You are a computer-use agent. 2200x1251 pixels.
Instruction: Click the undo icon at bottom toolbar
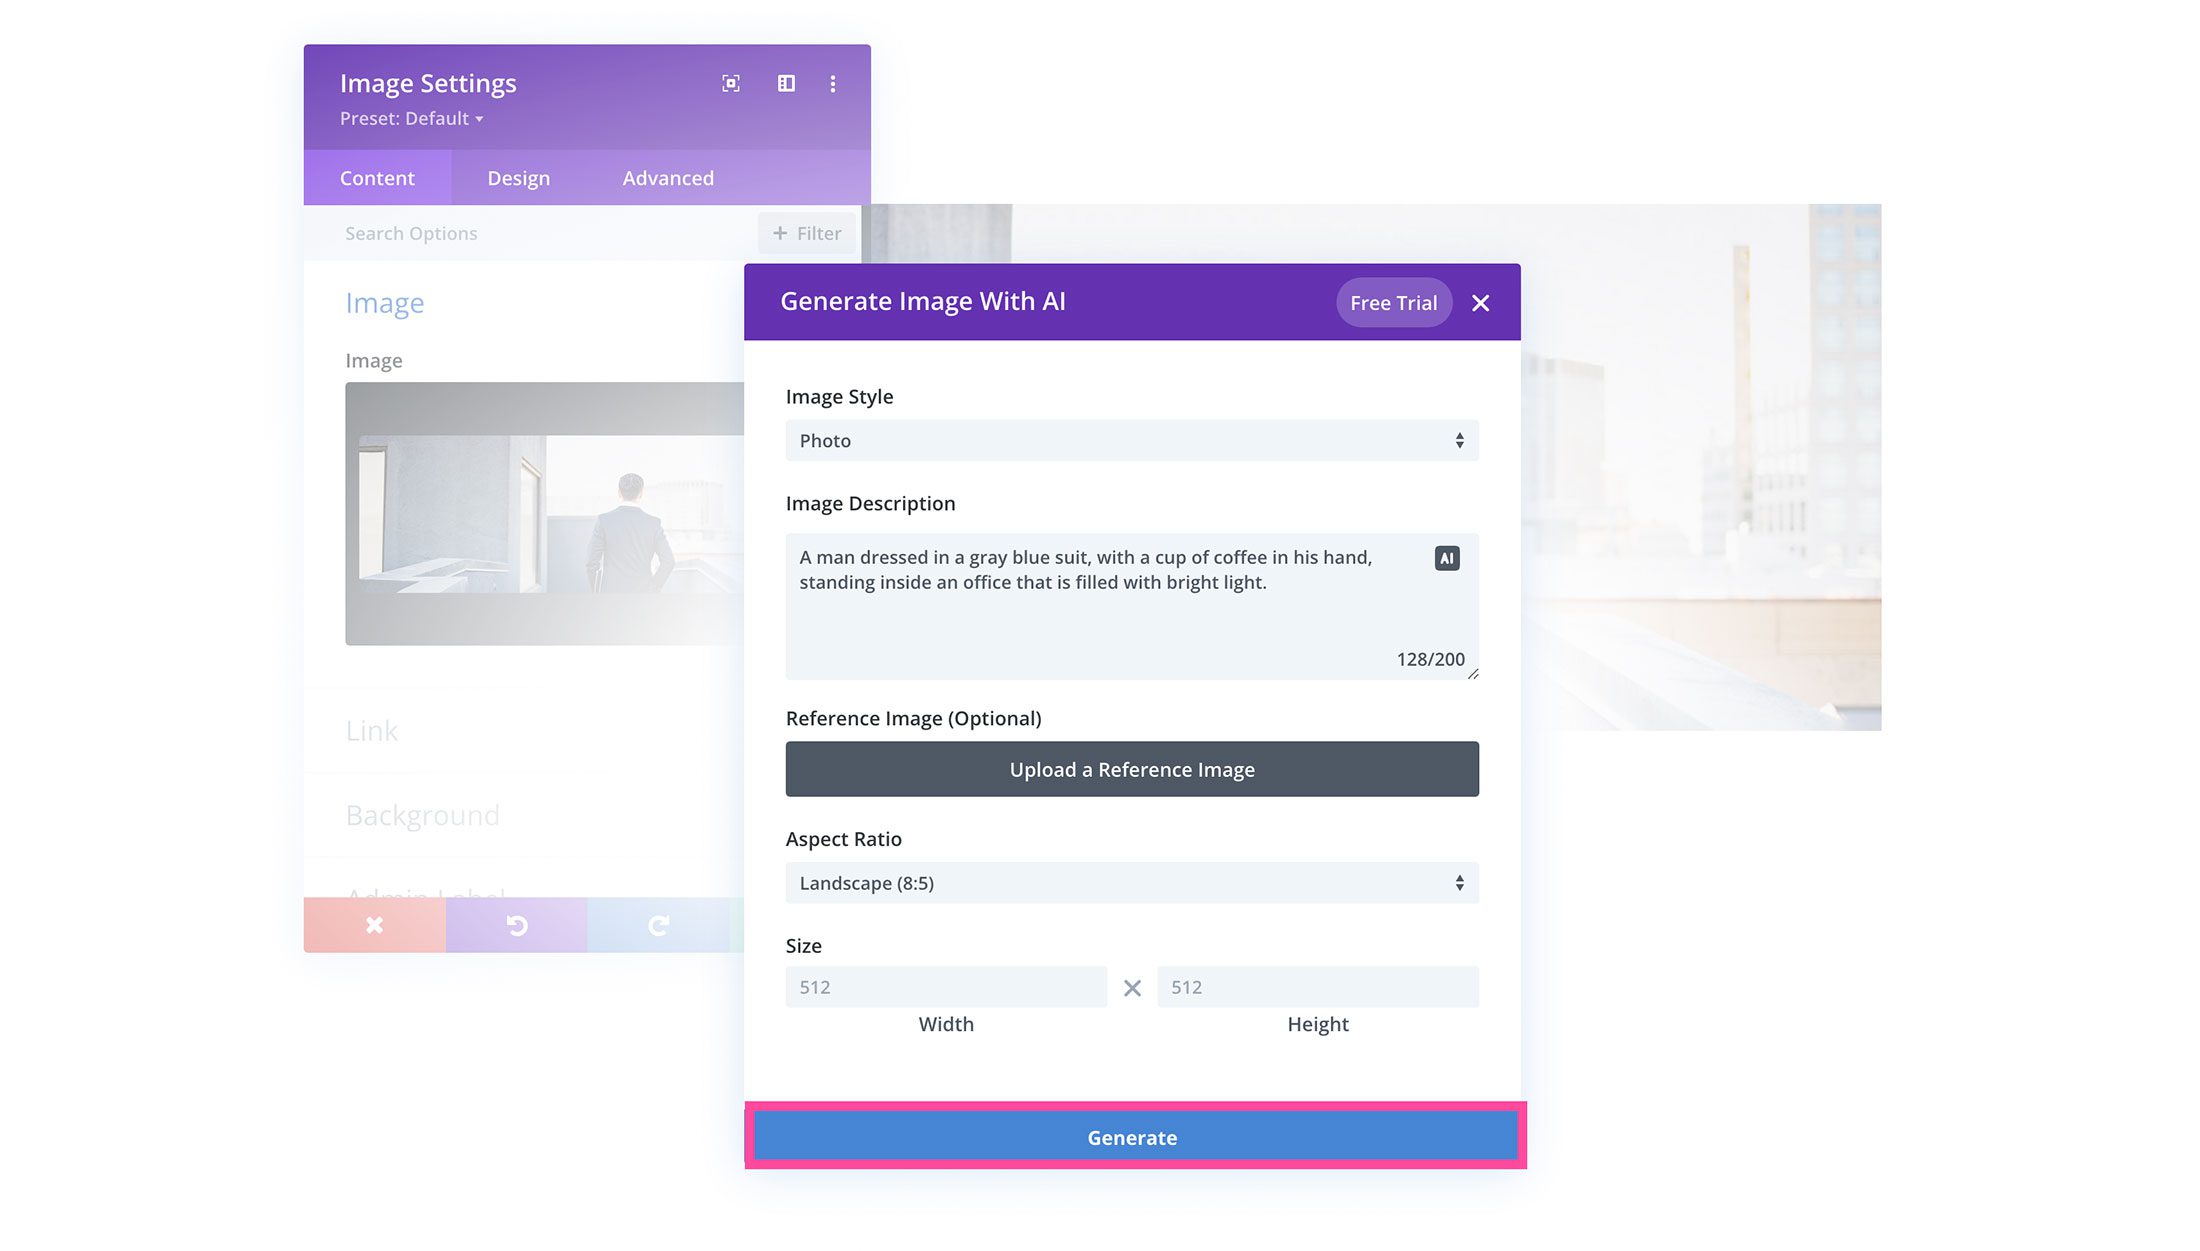click(515, 925)
